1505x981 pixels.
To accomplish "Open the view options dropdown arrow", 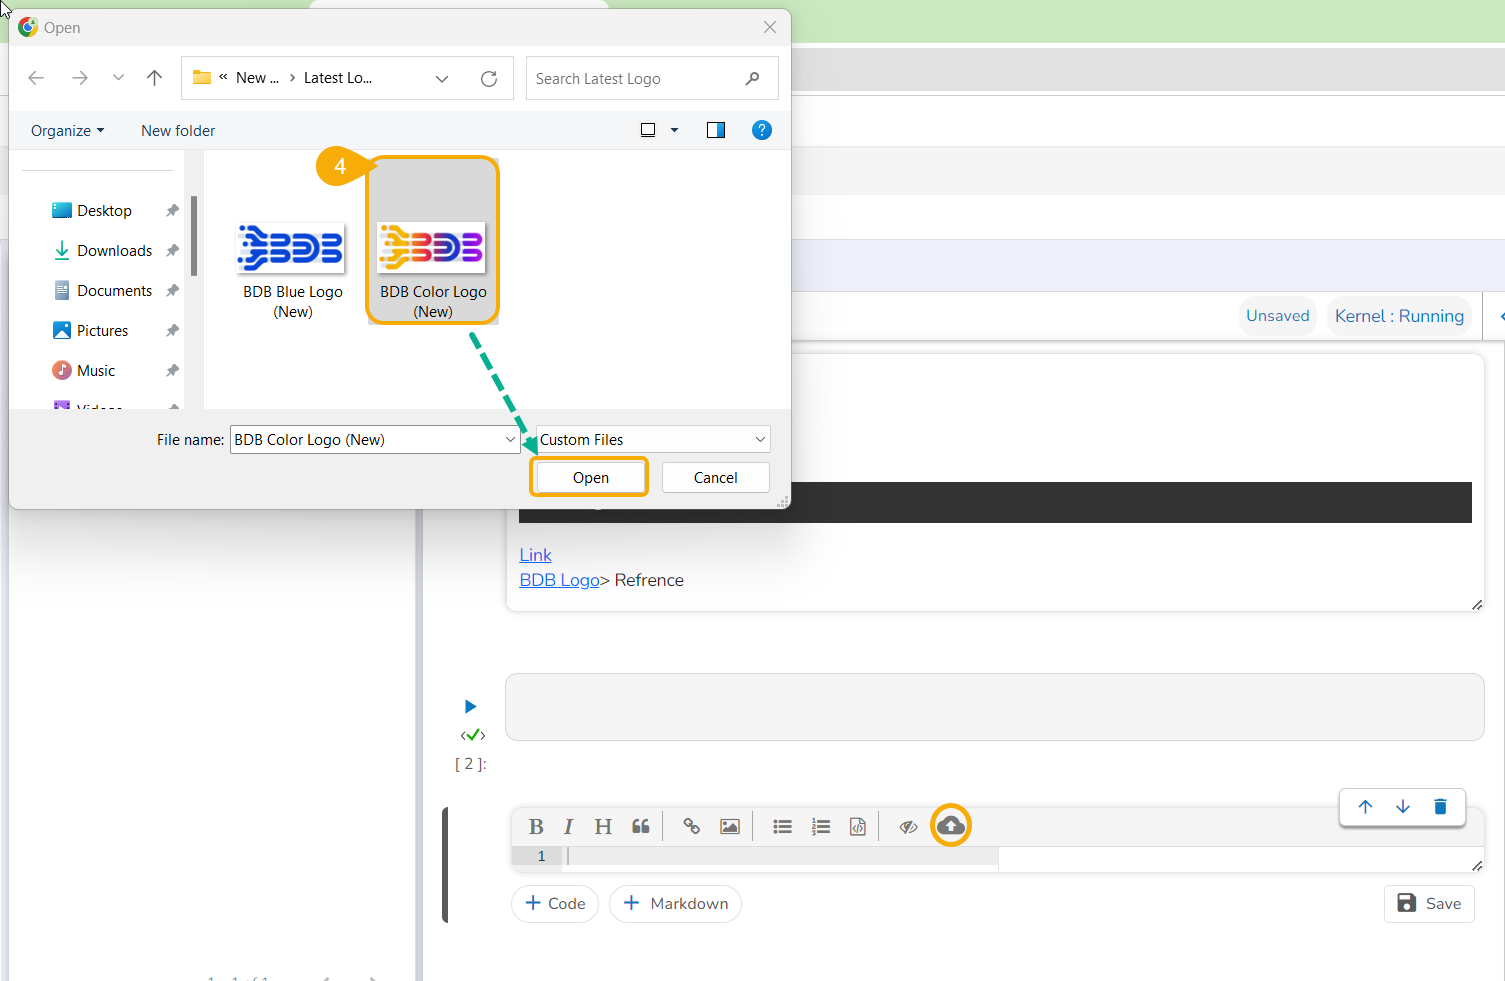I will click(x=674, y=130).
